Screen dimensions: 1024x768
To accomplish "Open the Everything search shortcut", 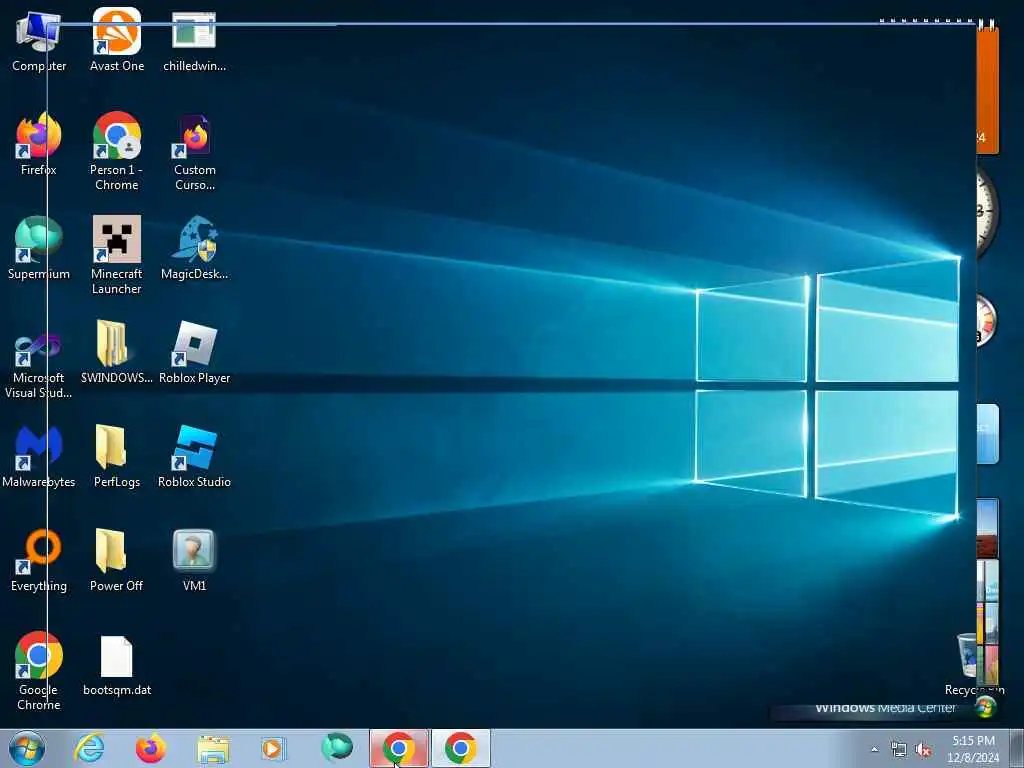I will (x=39, y=560).
